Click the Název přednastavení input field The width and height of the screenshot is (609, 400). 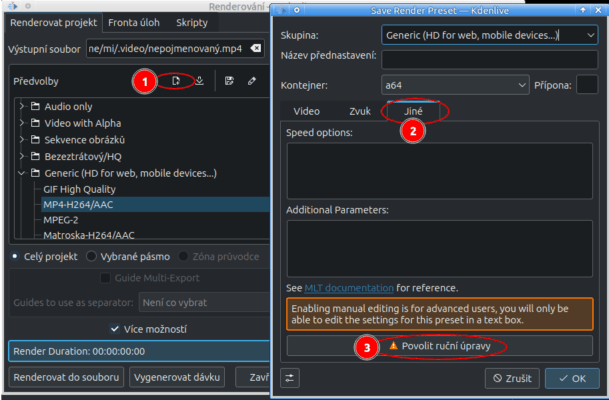pos(489,60)
